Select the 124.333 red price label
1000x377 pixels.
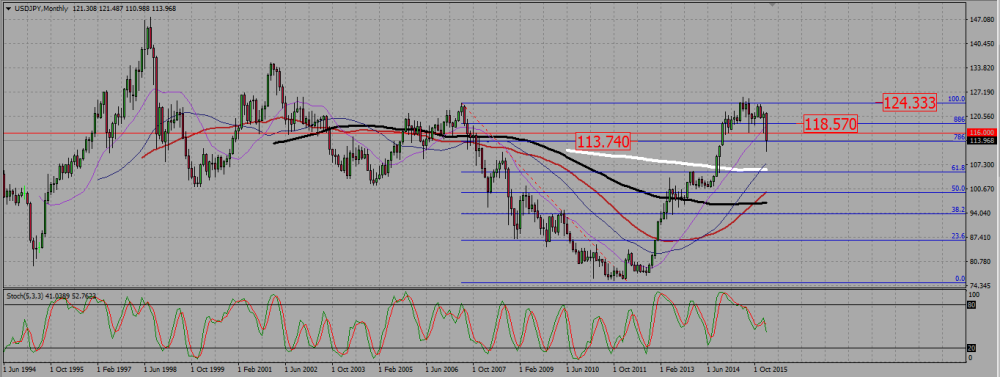click(x=909, y=102)
